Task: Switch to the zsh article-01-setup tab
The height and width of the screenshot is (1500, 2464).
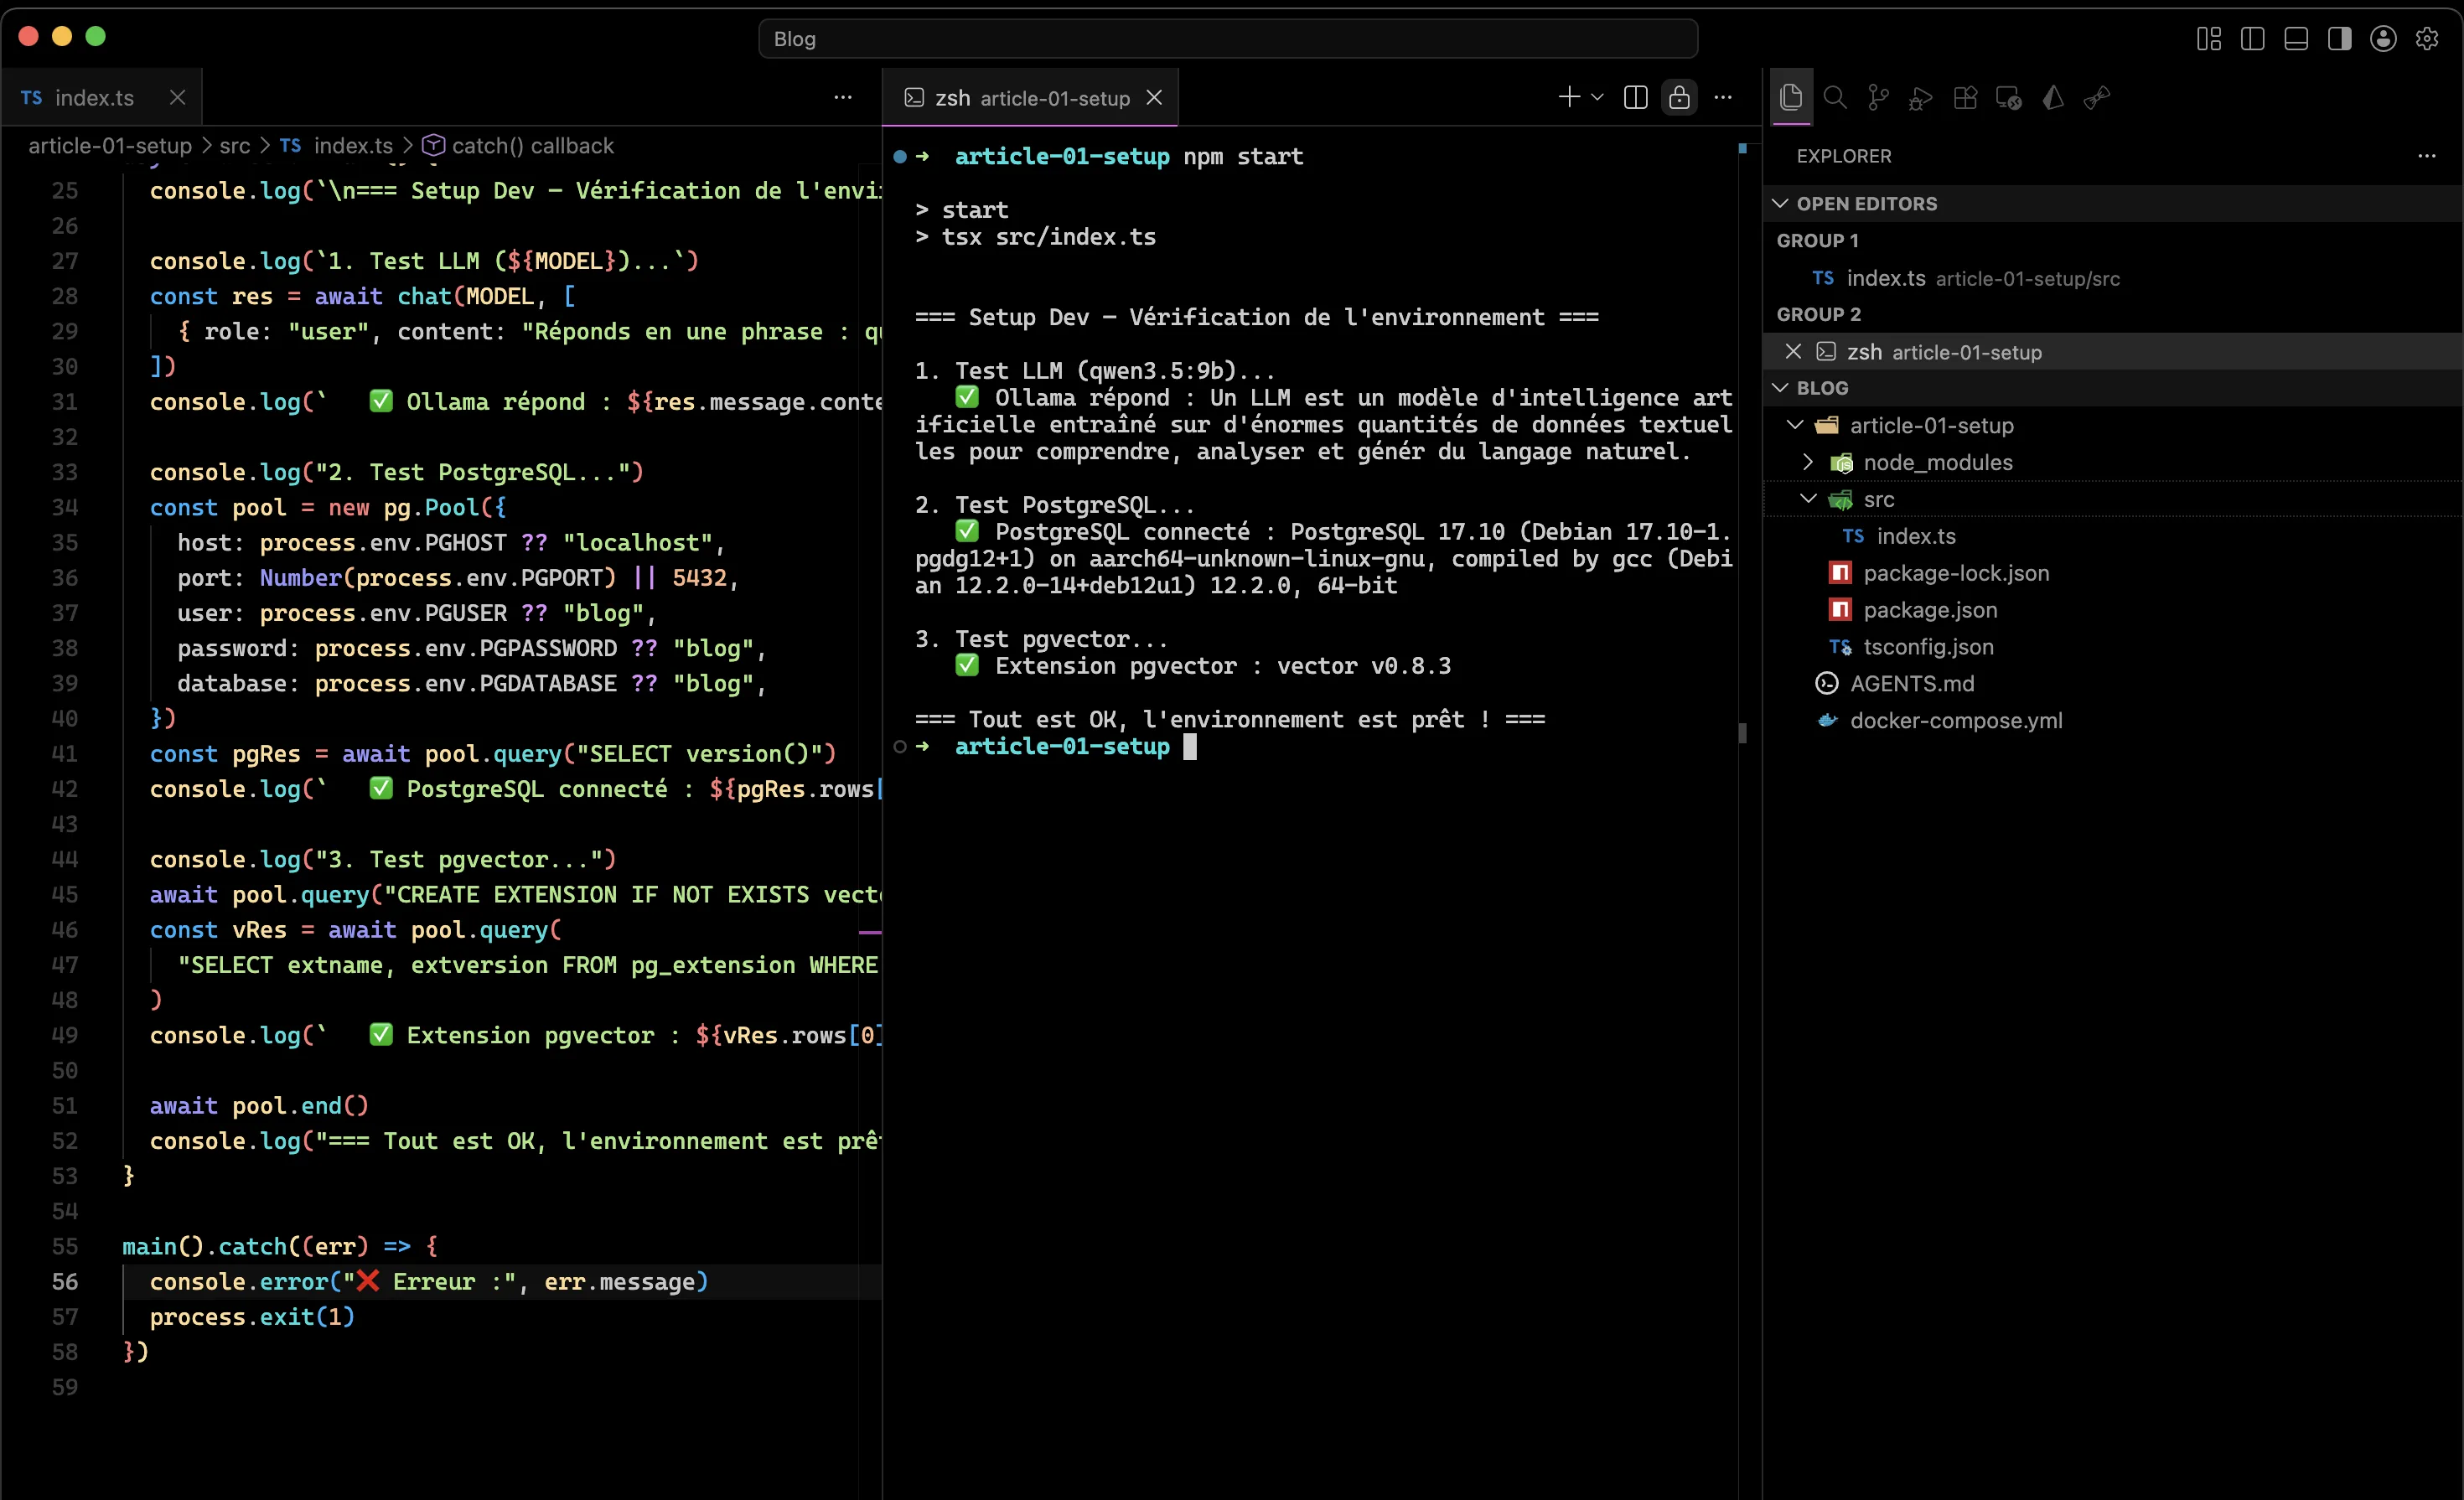Action: pos(1030,97)
